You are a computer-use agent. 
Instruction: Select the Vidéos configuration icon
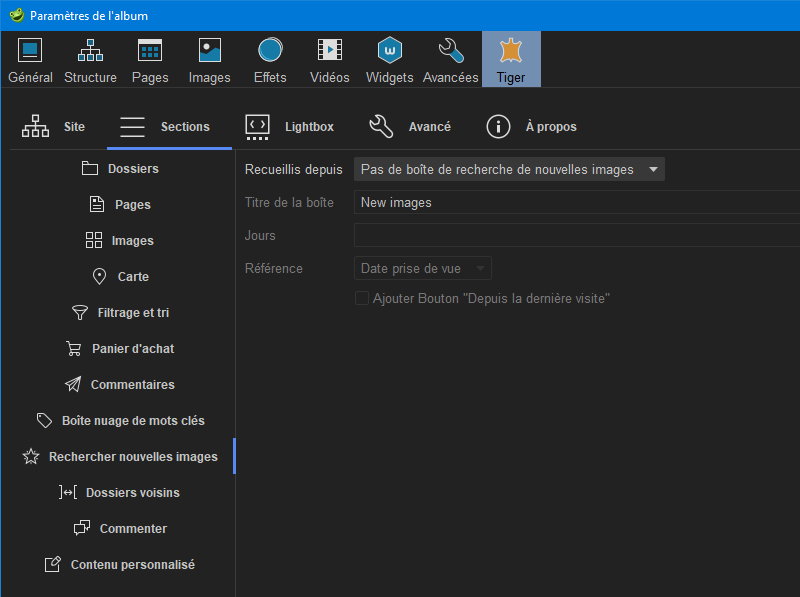329,58
